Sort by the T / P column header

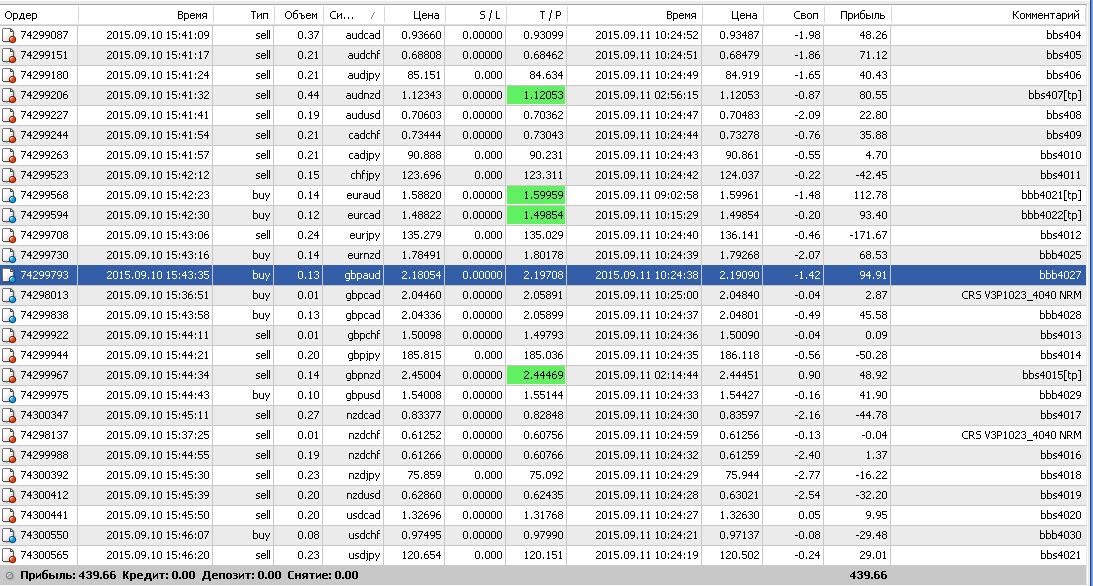tap(537, 15)
